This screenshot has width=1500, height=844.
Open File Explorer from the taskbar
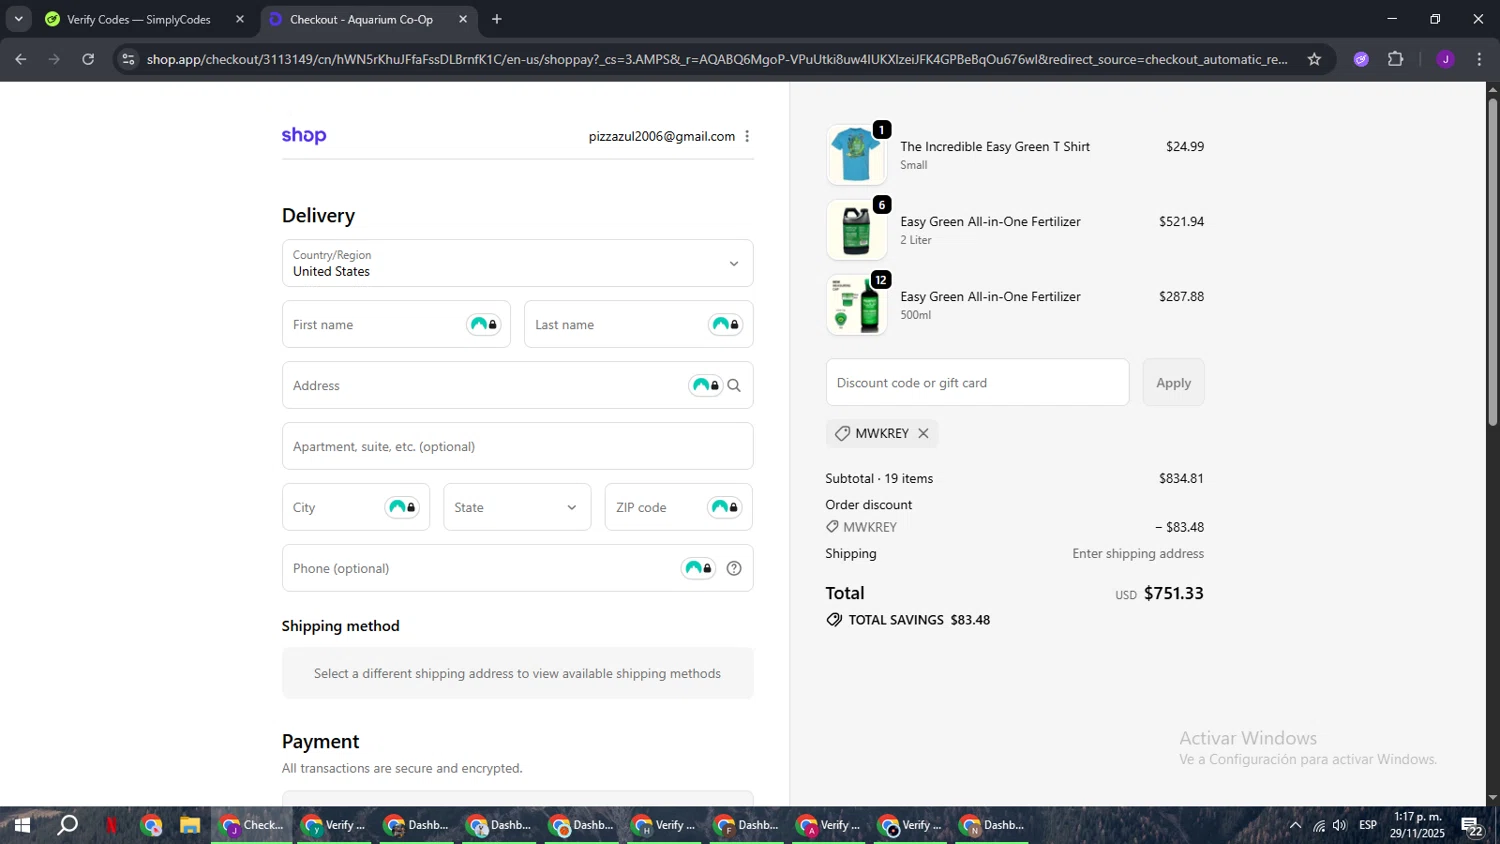click(x=190, y=825)
